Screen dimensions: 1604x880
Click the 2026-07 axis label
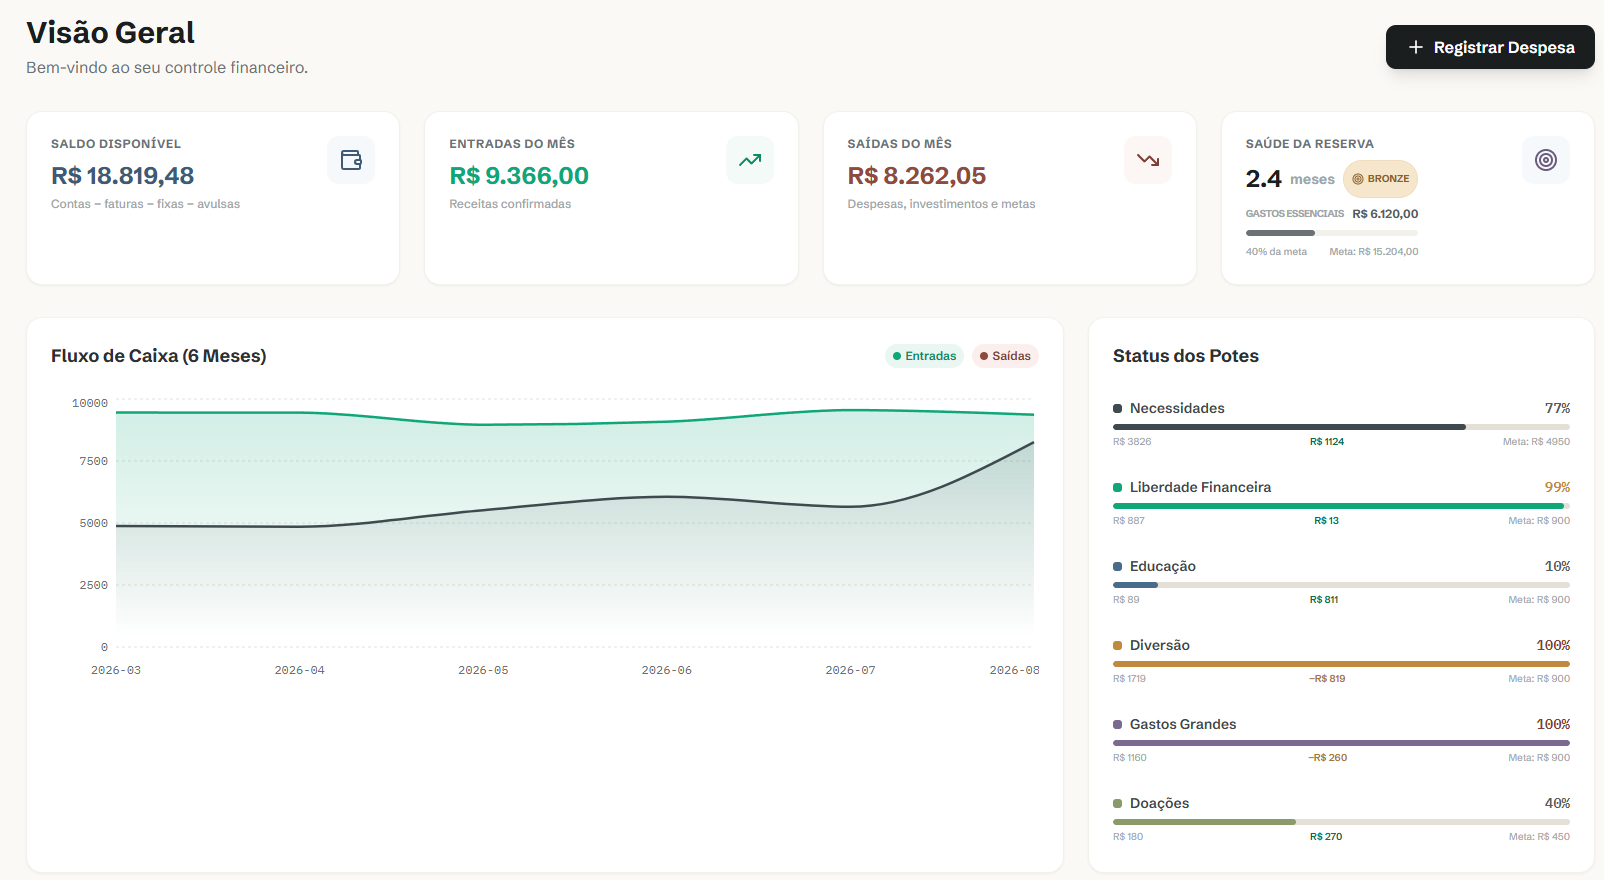pyautogui.click(x=850, y=670)
